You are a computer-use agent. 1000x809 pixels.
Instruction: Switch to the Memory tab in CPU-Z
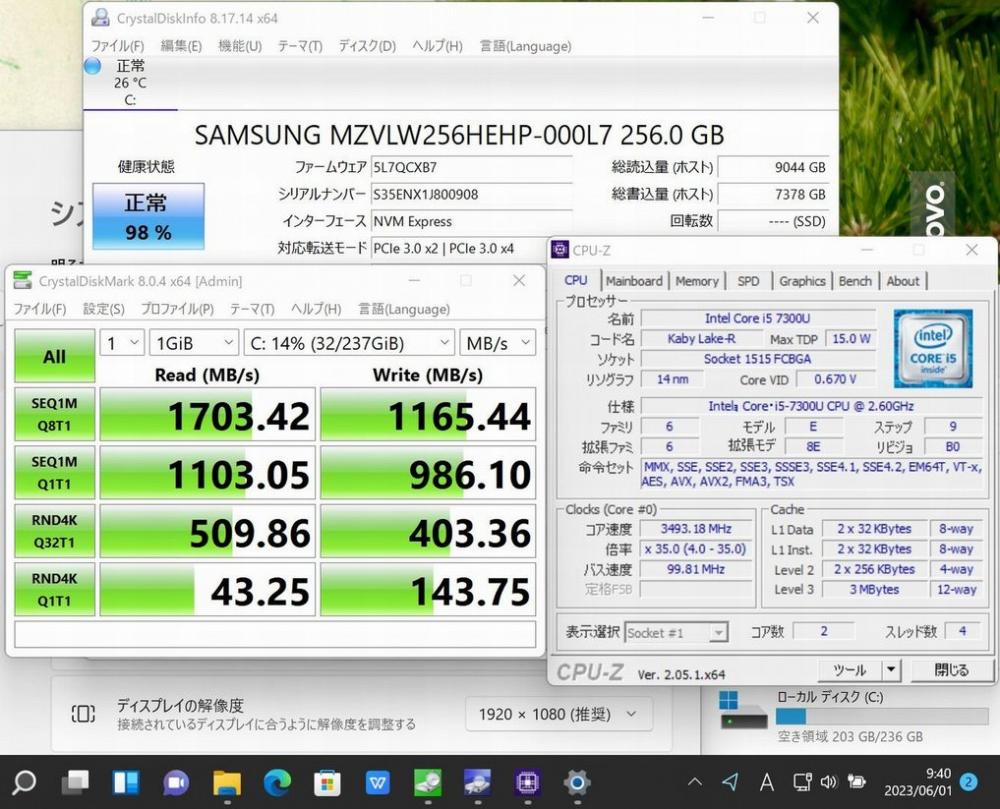point(696,281)
